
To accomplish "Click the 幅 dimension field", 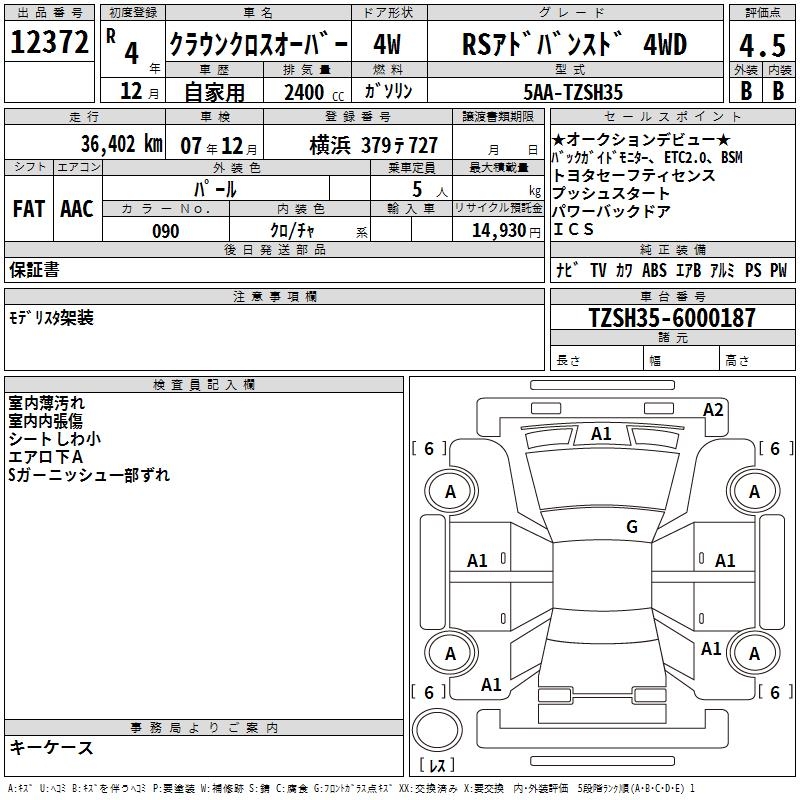I will point(682,360).
